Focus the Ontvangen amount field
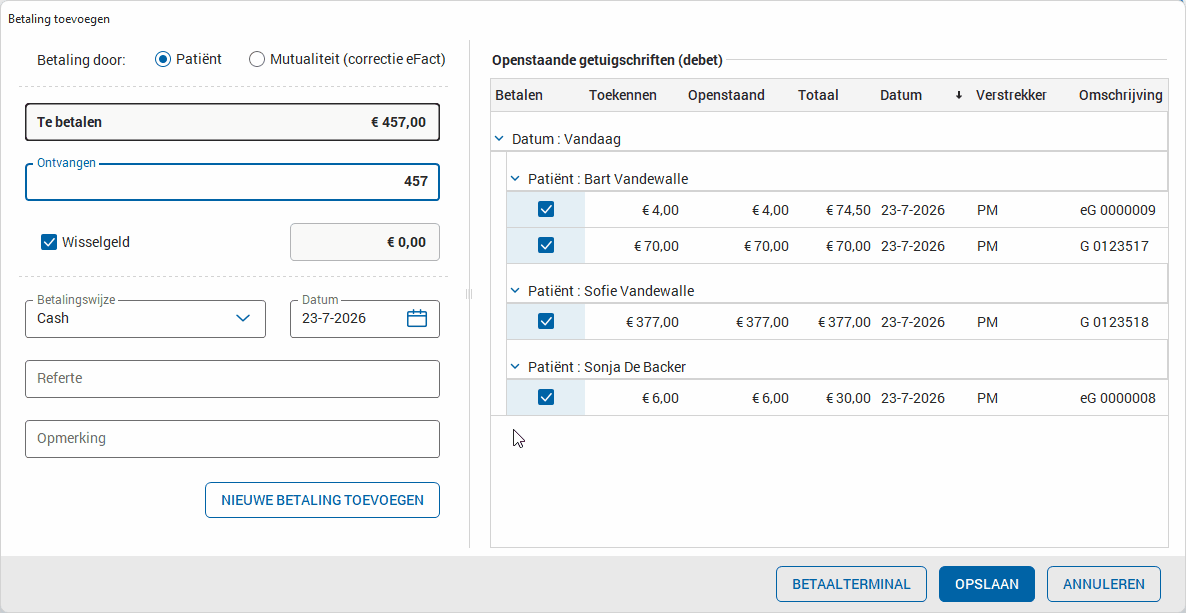Screen dimensions: 1186x613 232,182
